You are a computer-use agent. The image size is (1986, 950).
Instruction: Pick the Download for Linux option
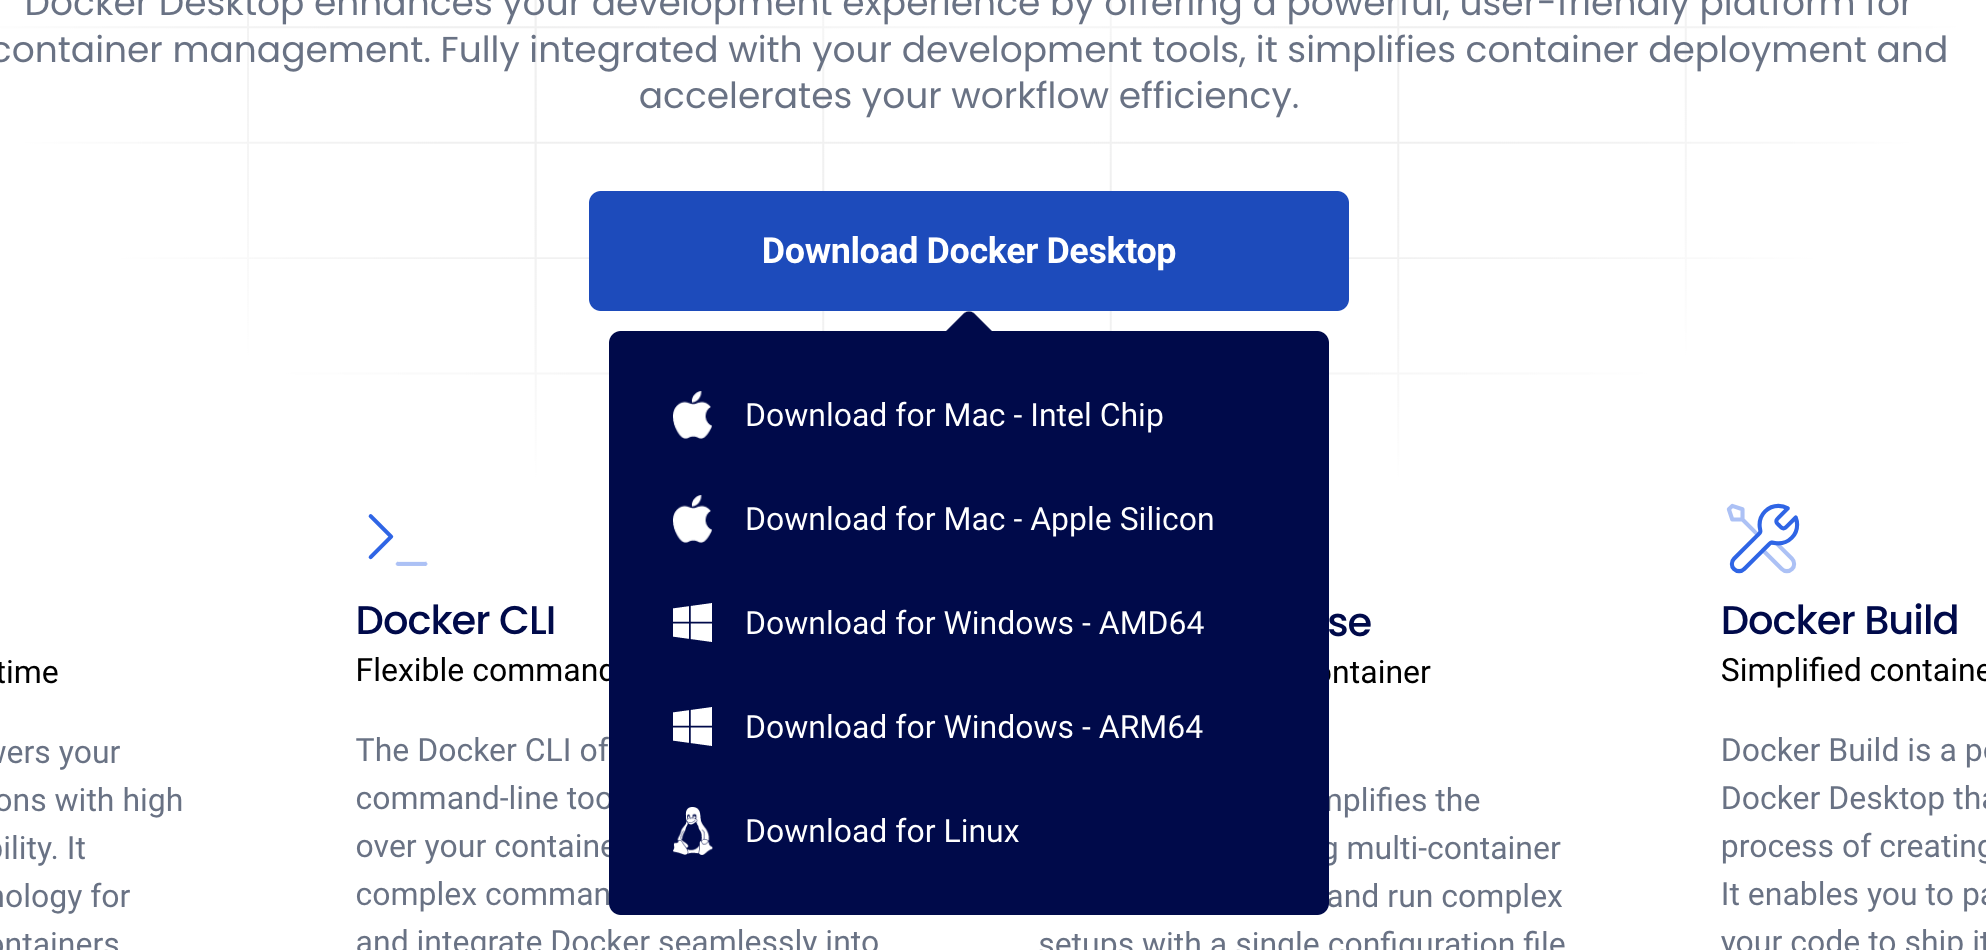(882, 831)
